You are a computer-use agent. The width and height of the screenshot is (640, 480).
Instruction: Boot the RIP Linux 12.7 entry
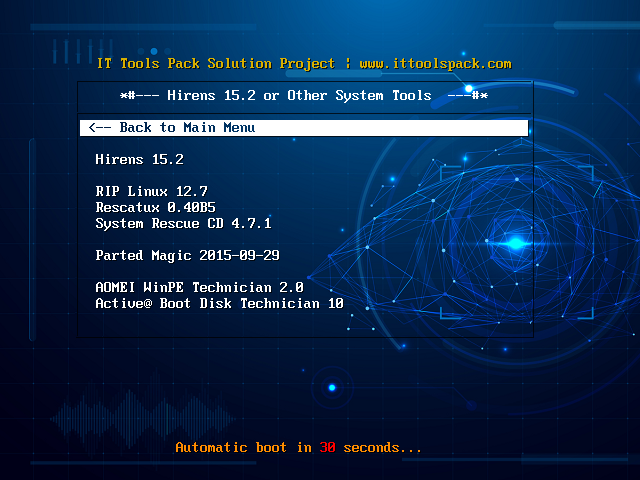[151, 191]
